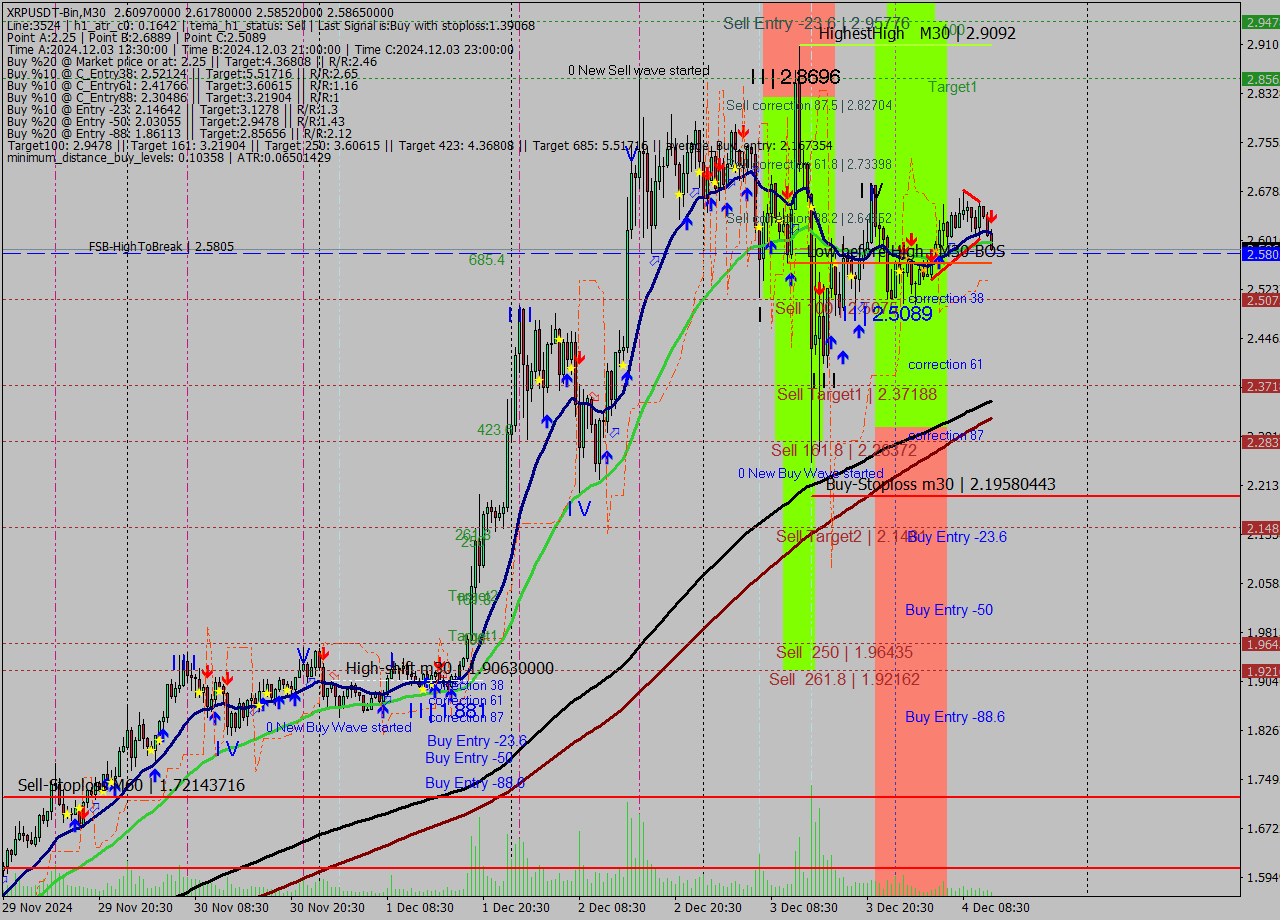Viewport: 1280px width, 920px height.
Task: Click 'Sell correction 38.2 | 2.64352' label
Action: pos(809,218)
